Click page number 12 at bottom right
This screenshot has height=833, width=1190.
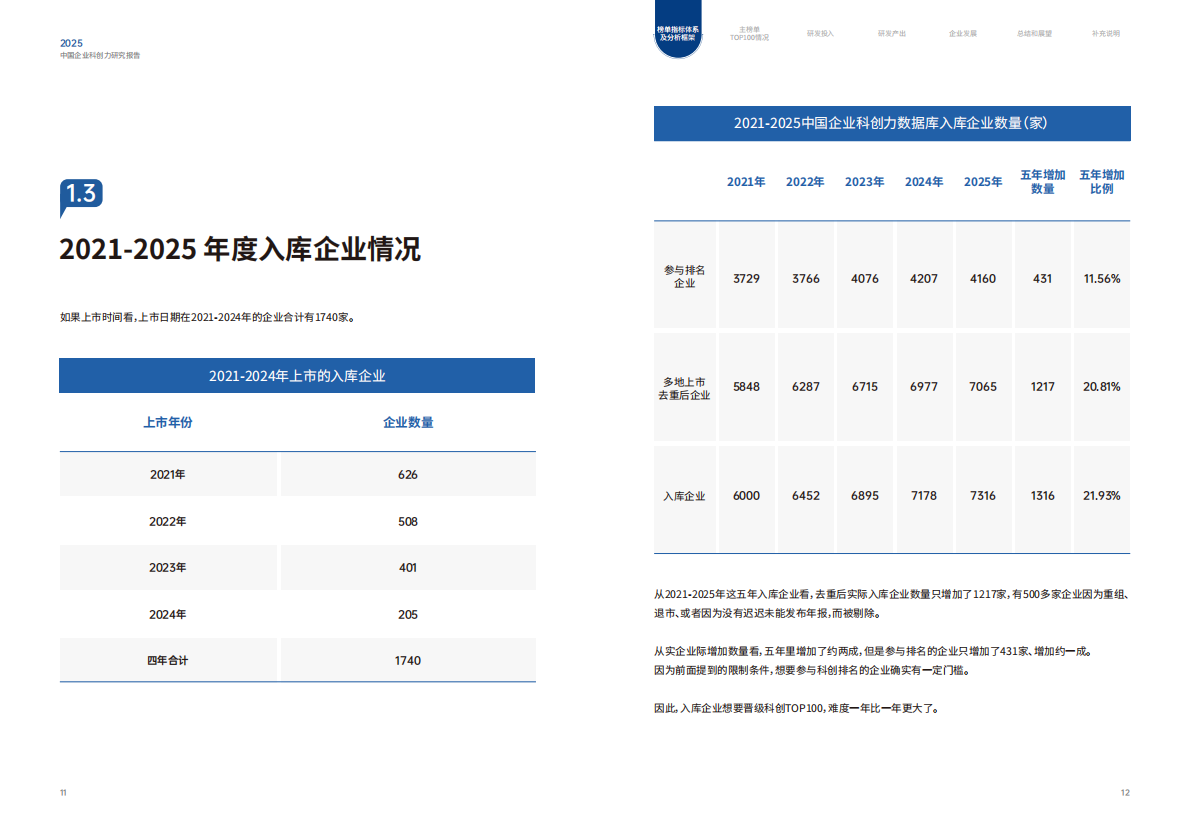tap(1124, 791)
